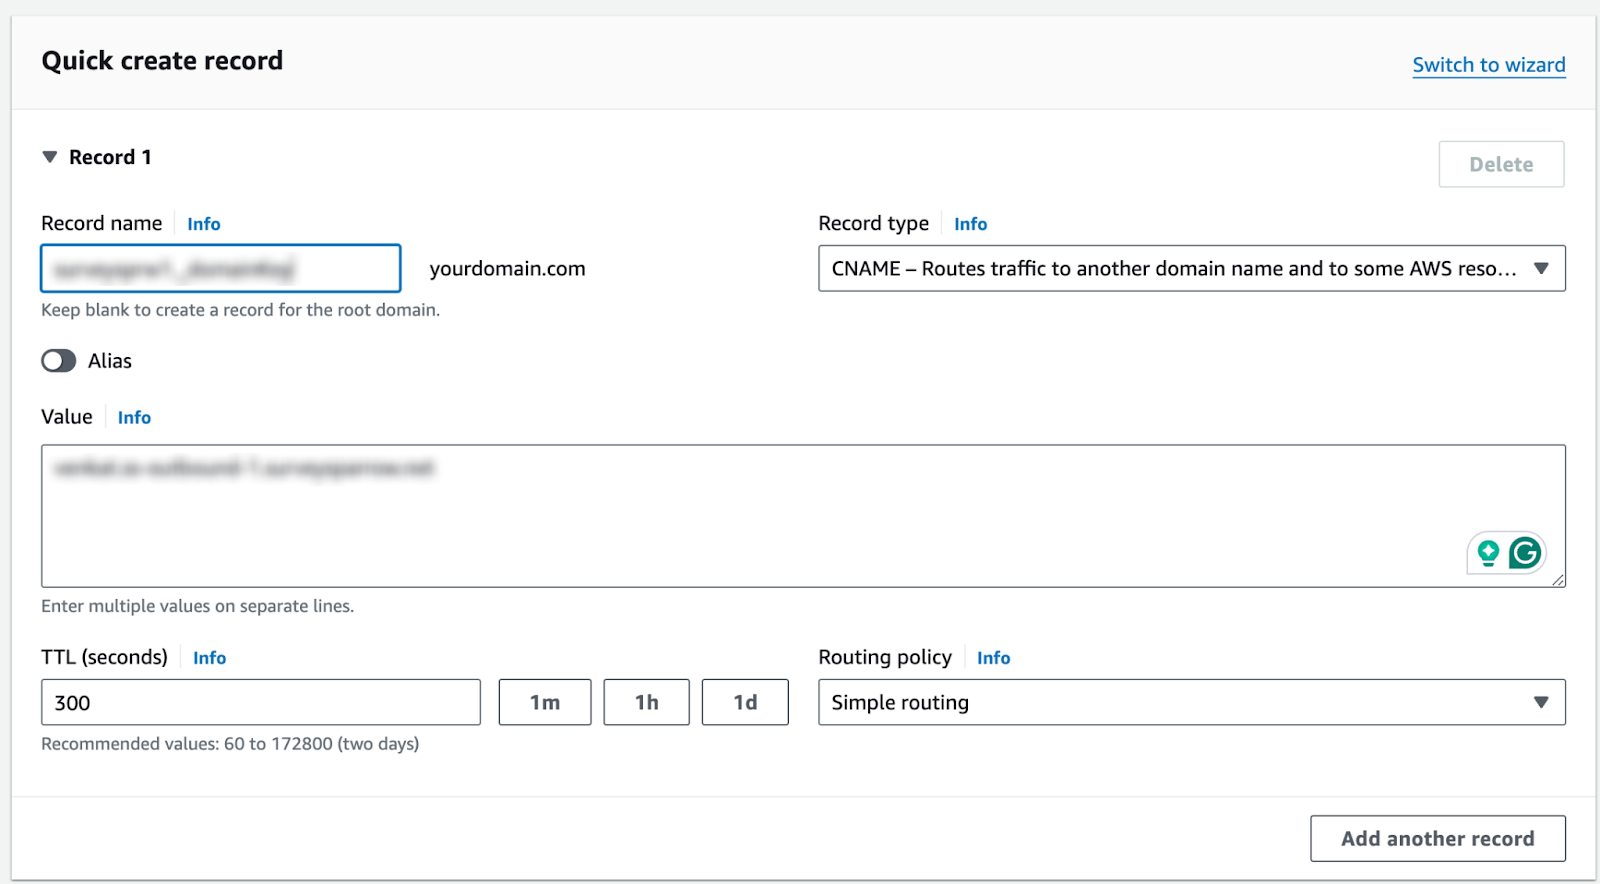Open Info next to Record type

pos(970,224)
